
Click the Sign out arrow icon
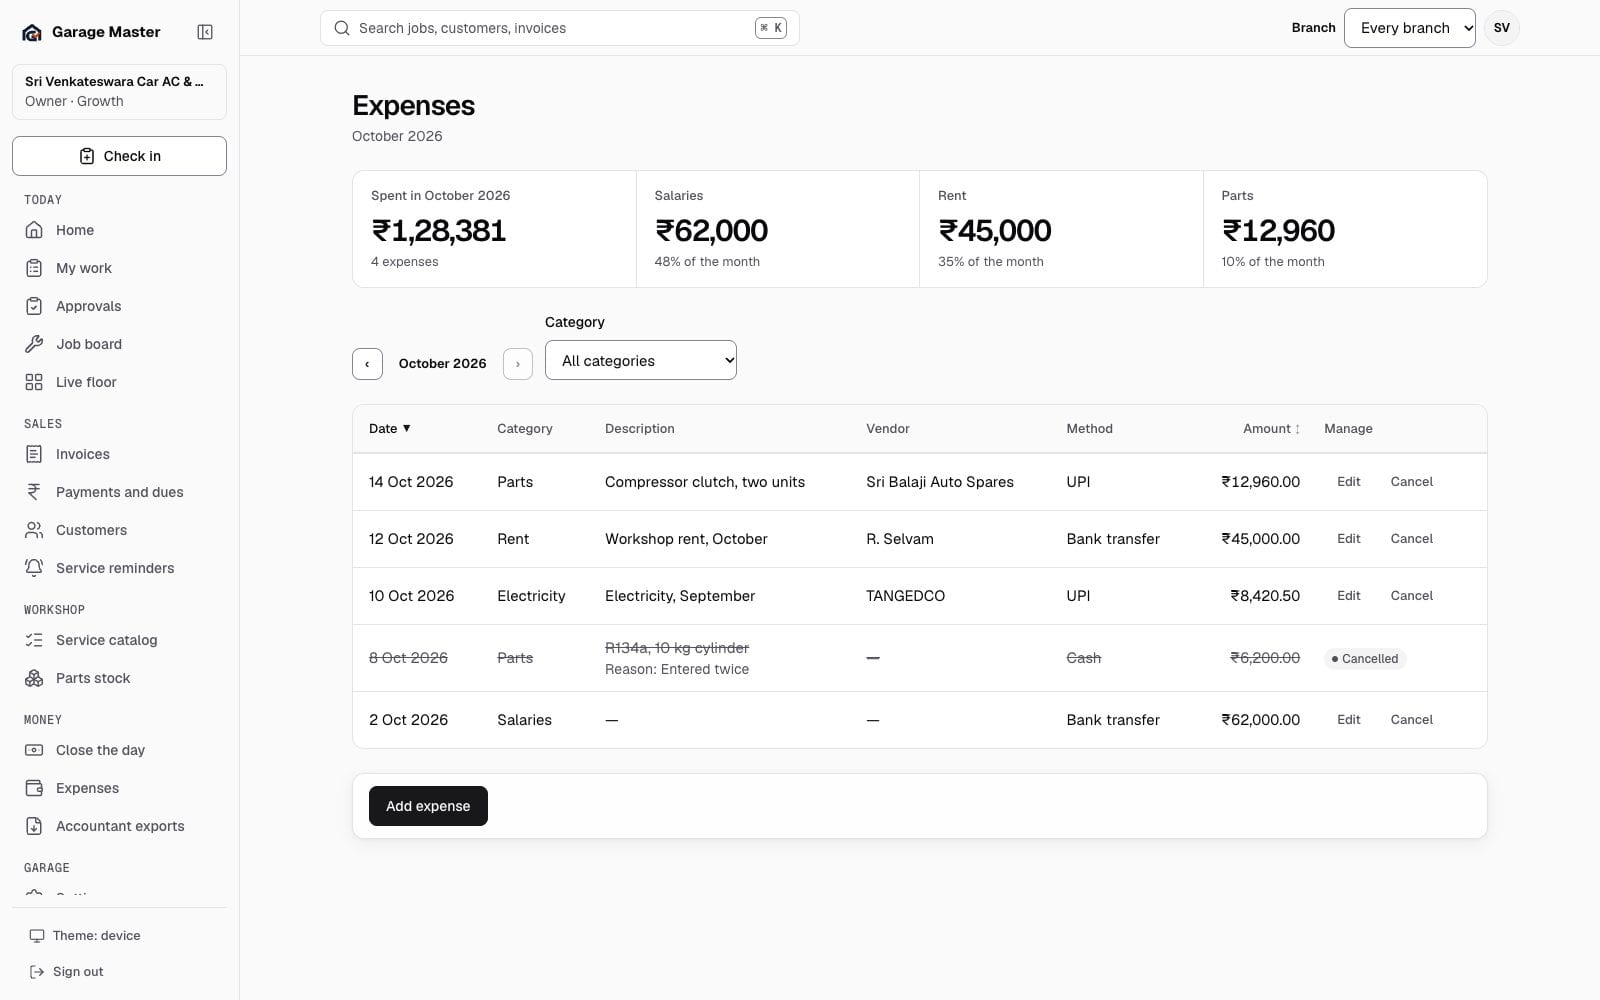pos(37,972)
